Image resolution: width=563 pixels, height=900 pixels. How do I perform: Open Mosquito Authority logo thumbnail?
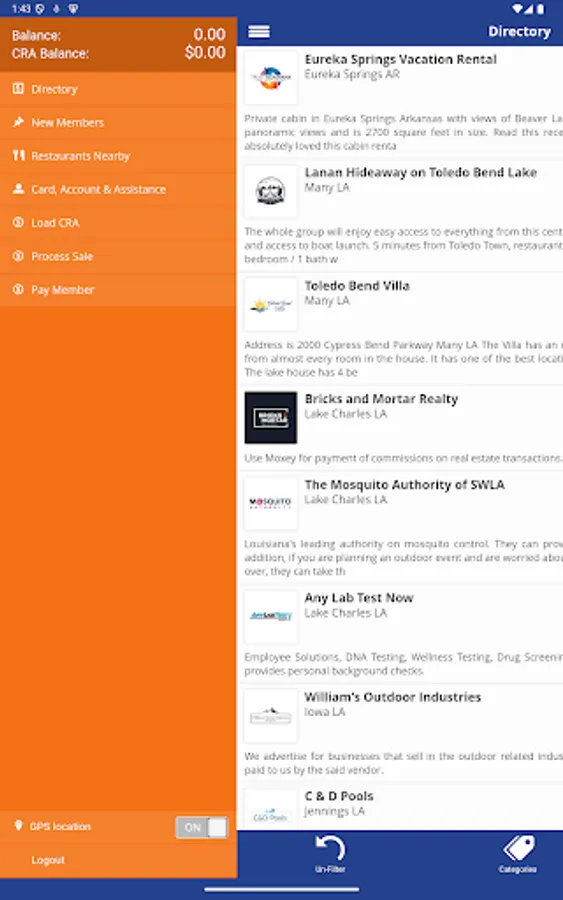coord(271,503)
